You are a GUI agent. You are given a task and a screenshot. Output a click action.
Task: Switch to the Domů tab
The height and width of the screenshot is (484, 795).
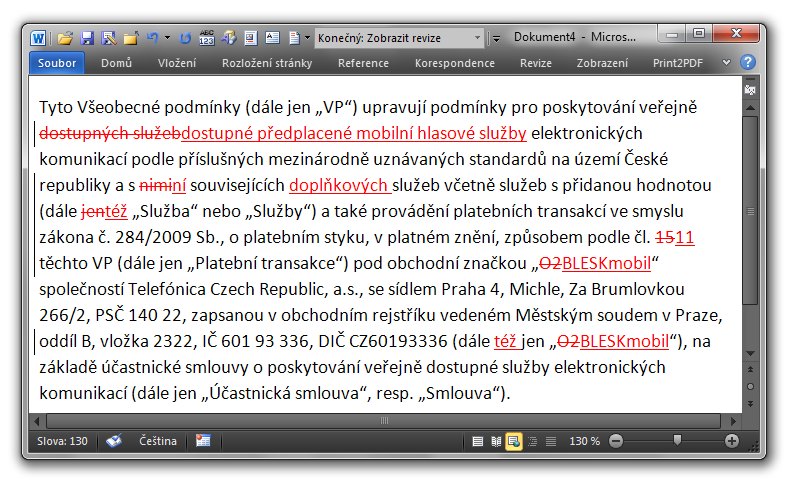point(116,63)
